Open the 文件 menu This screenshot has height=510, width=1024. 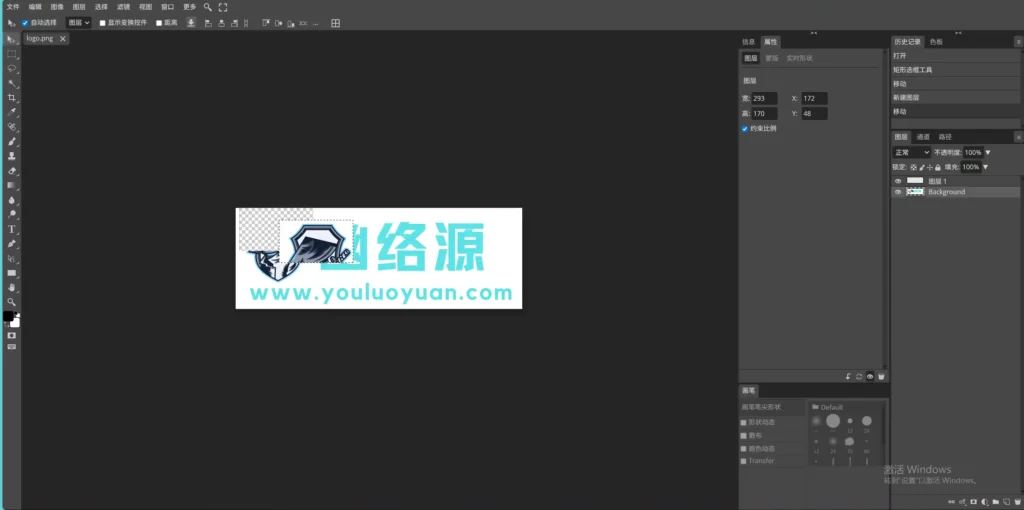(13, 7)
